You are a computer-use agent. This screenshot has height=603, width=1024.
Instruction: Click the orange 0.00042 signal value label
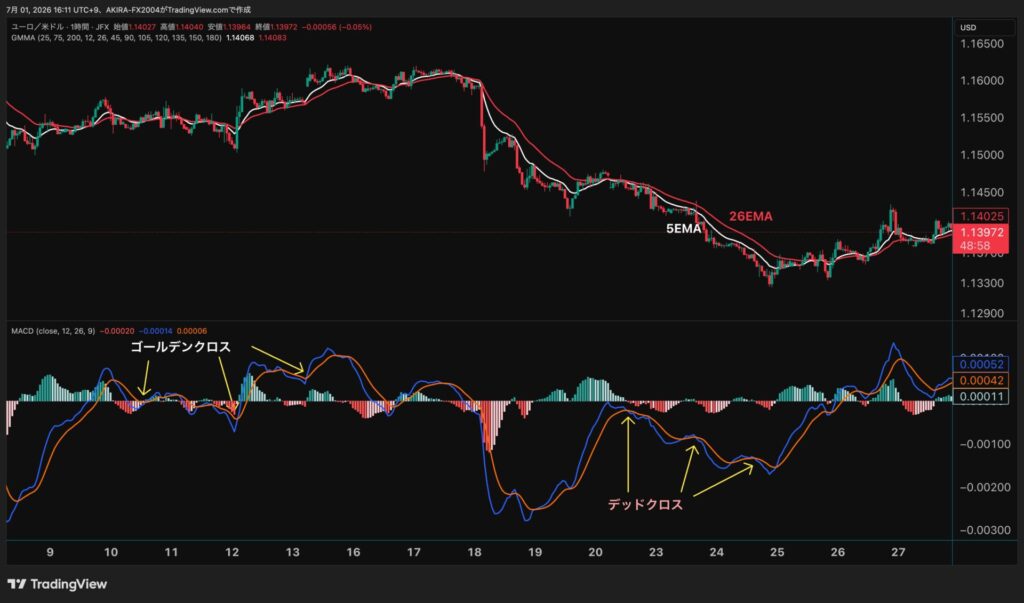tap(981, 380)
